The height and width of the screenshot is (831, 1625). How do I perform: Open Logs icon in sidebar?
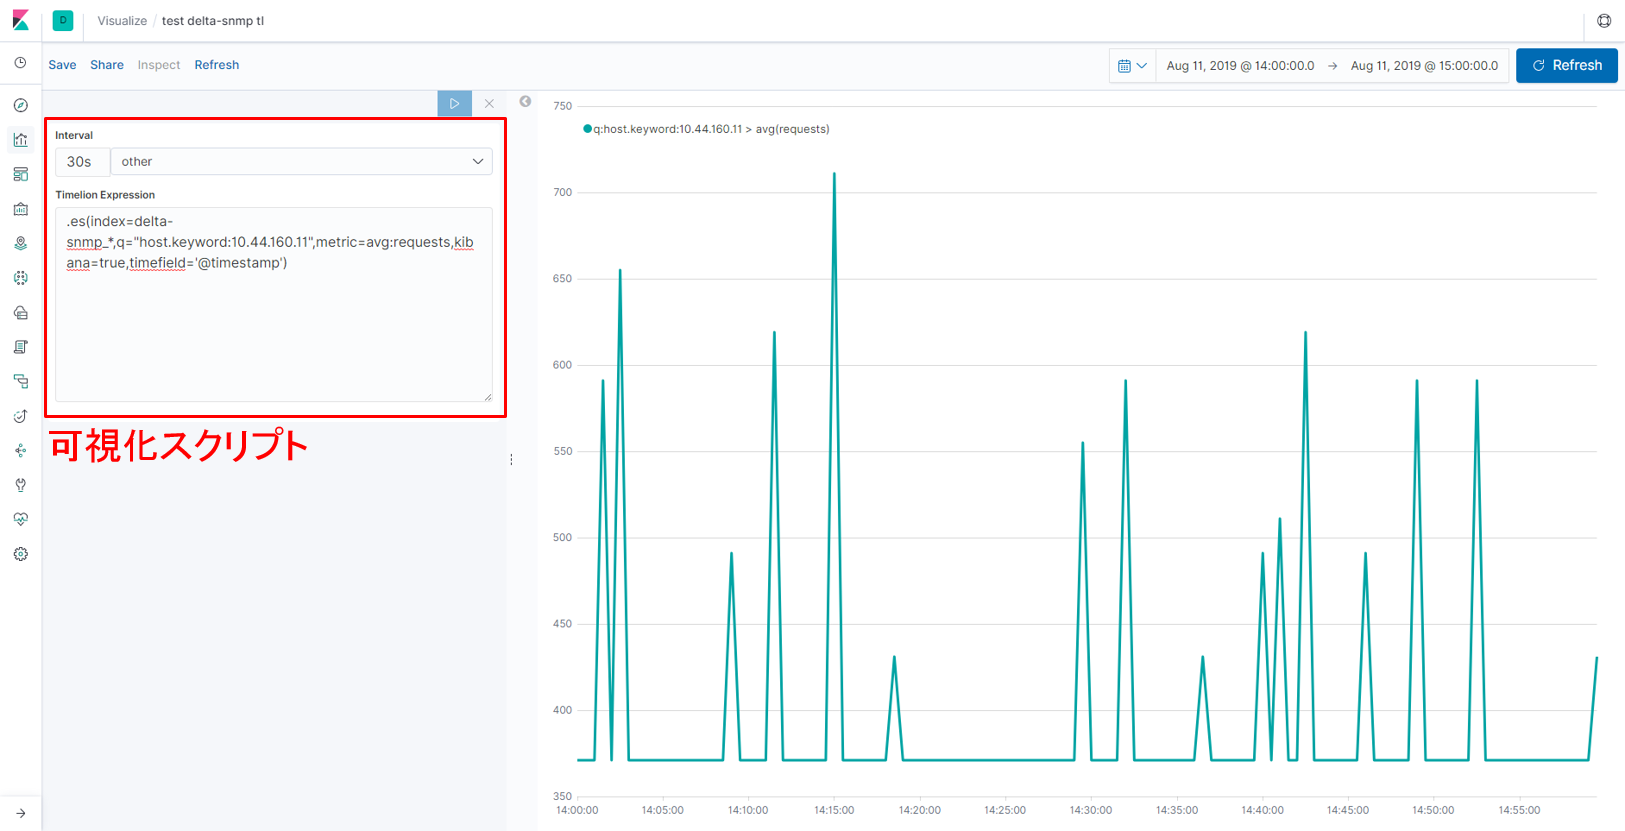[x=21, y=347]
